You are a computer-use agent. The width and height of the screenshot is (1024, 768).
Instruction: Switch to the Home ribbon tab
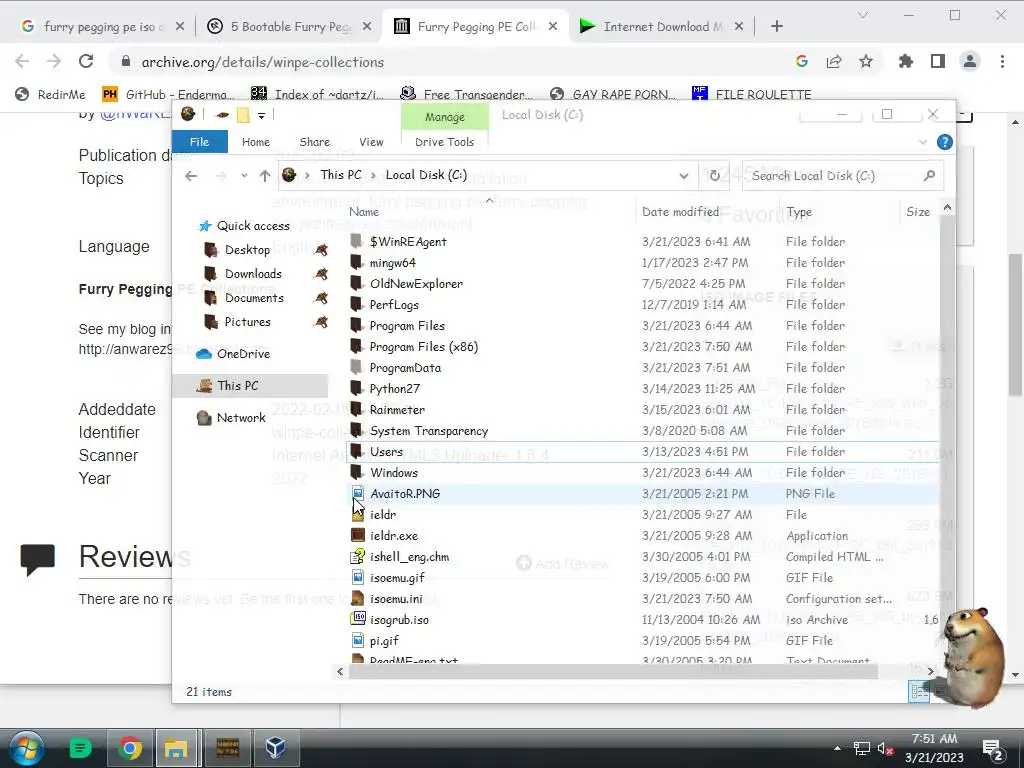point(255,142)
